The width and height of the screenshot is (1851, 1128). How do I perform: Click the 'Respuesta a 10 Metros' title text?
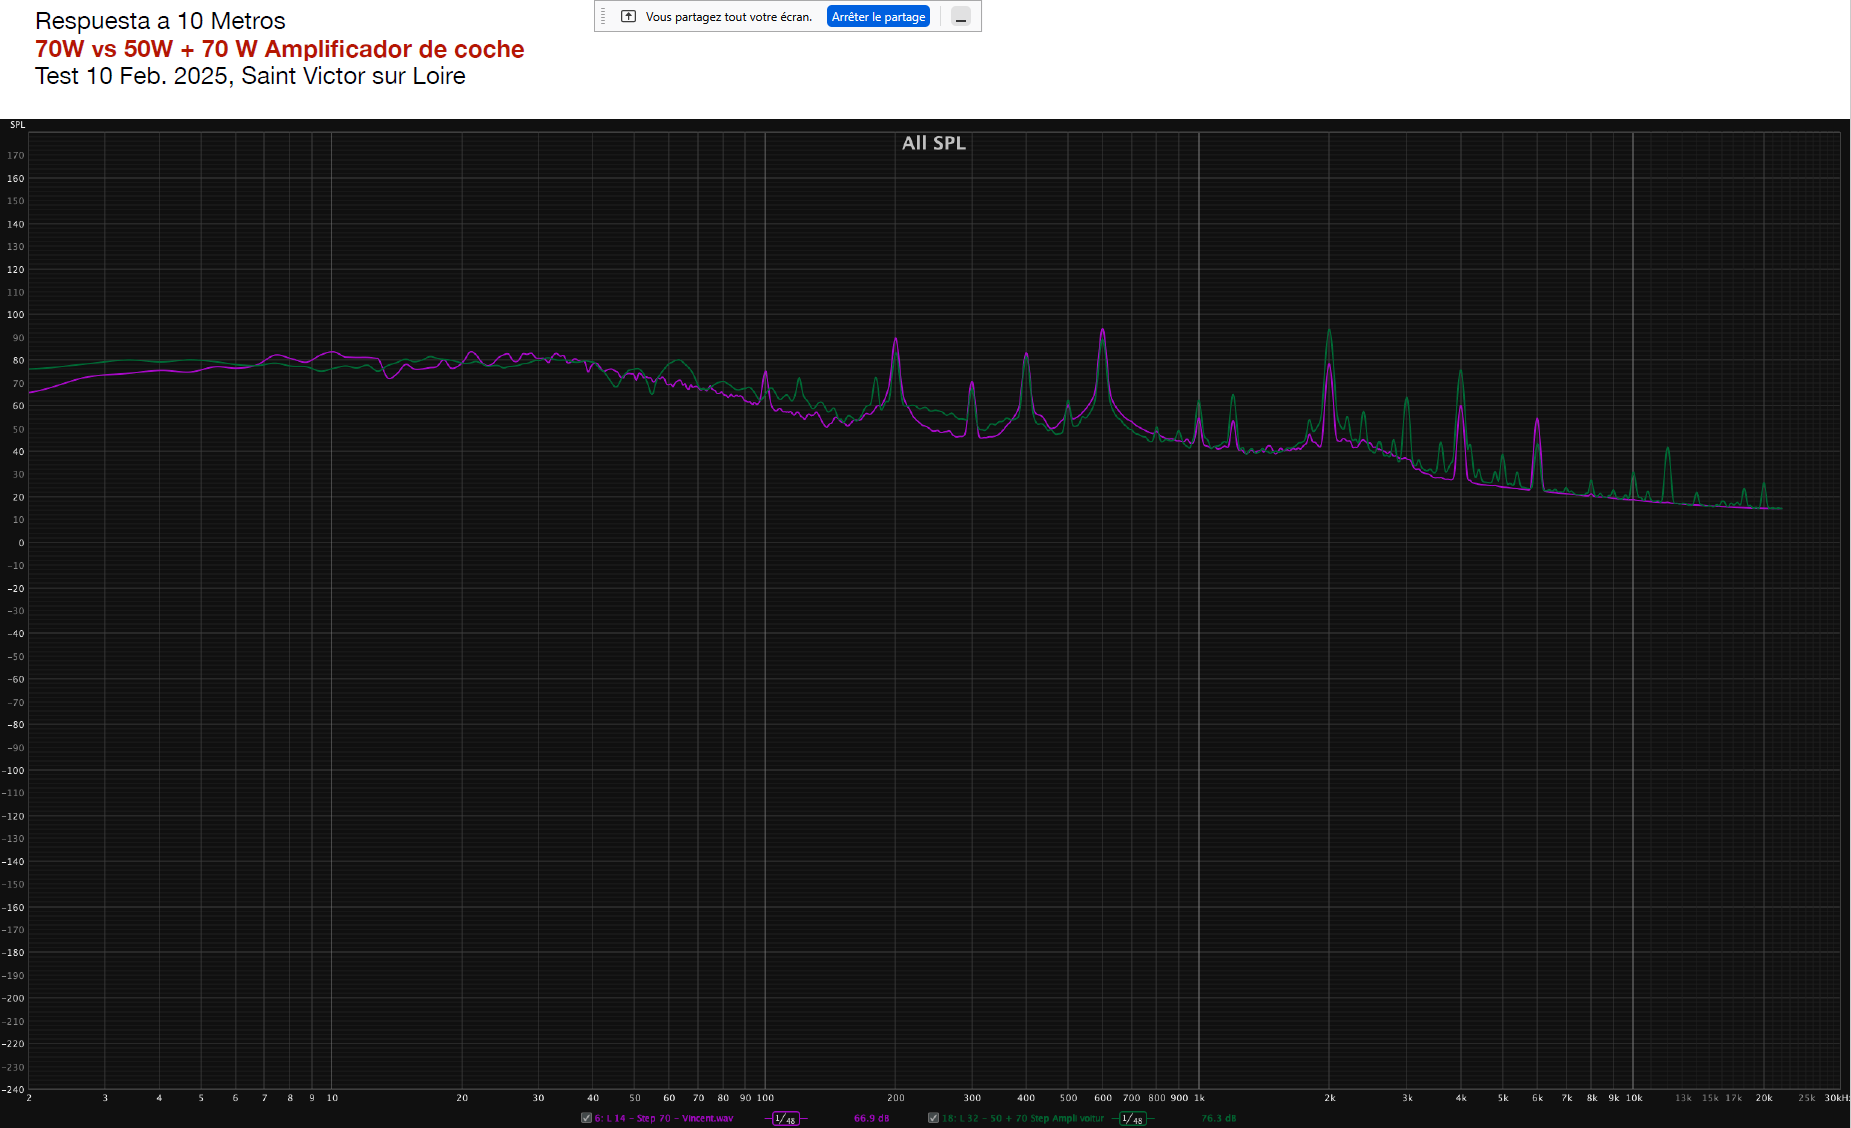[x=160, y=21]
